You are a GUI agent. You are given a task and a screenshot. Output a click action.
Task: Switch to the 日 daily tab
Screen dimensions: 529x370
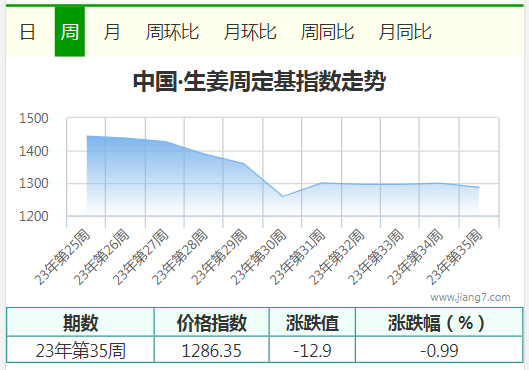27,32
